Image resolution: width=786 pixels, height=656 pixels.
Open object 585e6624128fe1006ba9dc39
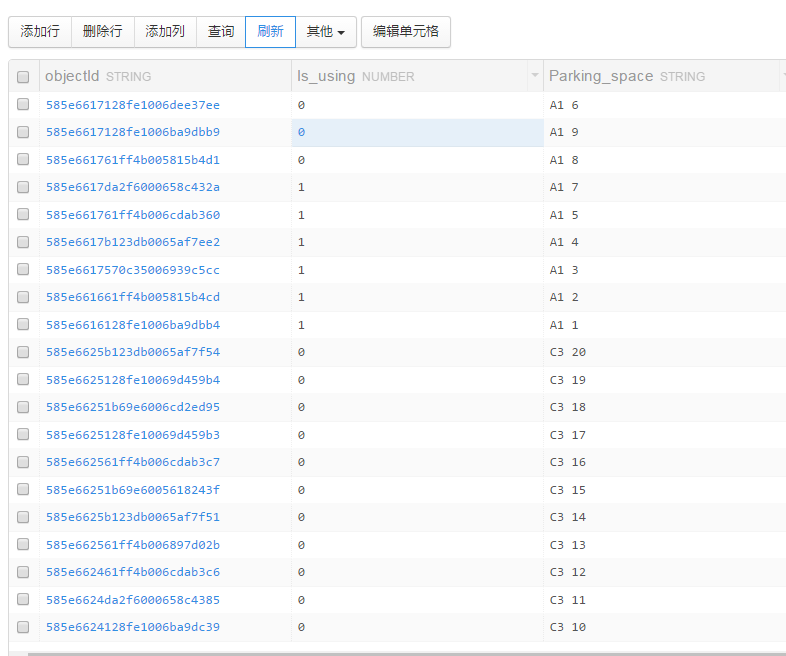(x=133, y=627)
